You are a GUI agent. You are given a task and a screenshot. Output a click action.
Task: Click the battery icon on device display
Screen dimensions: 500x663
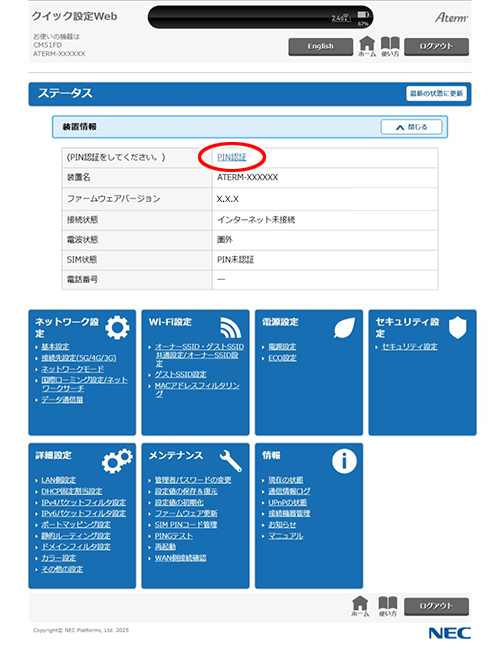363,15
